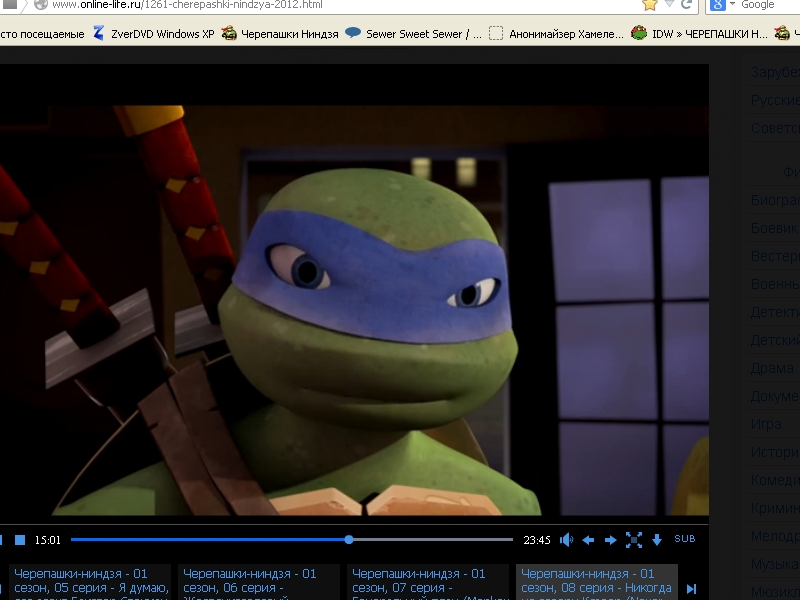Go to previous video with left arrow
800x600 pixels.
pyautogui.click(x=588, y=540)
